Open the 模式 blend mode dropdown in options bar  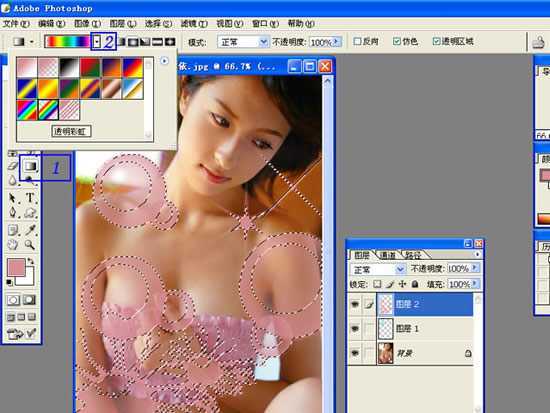click(x=263, y=42)
